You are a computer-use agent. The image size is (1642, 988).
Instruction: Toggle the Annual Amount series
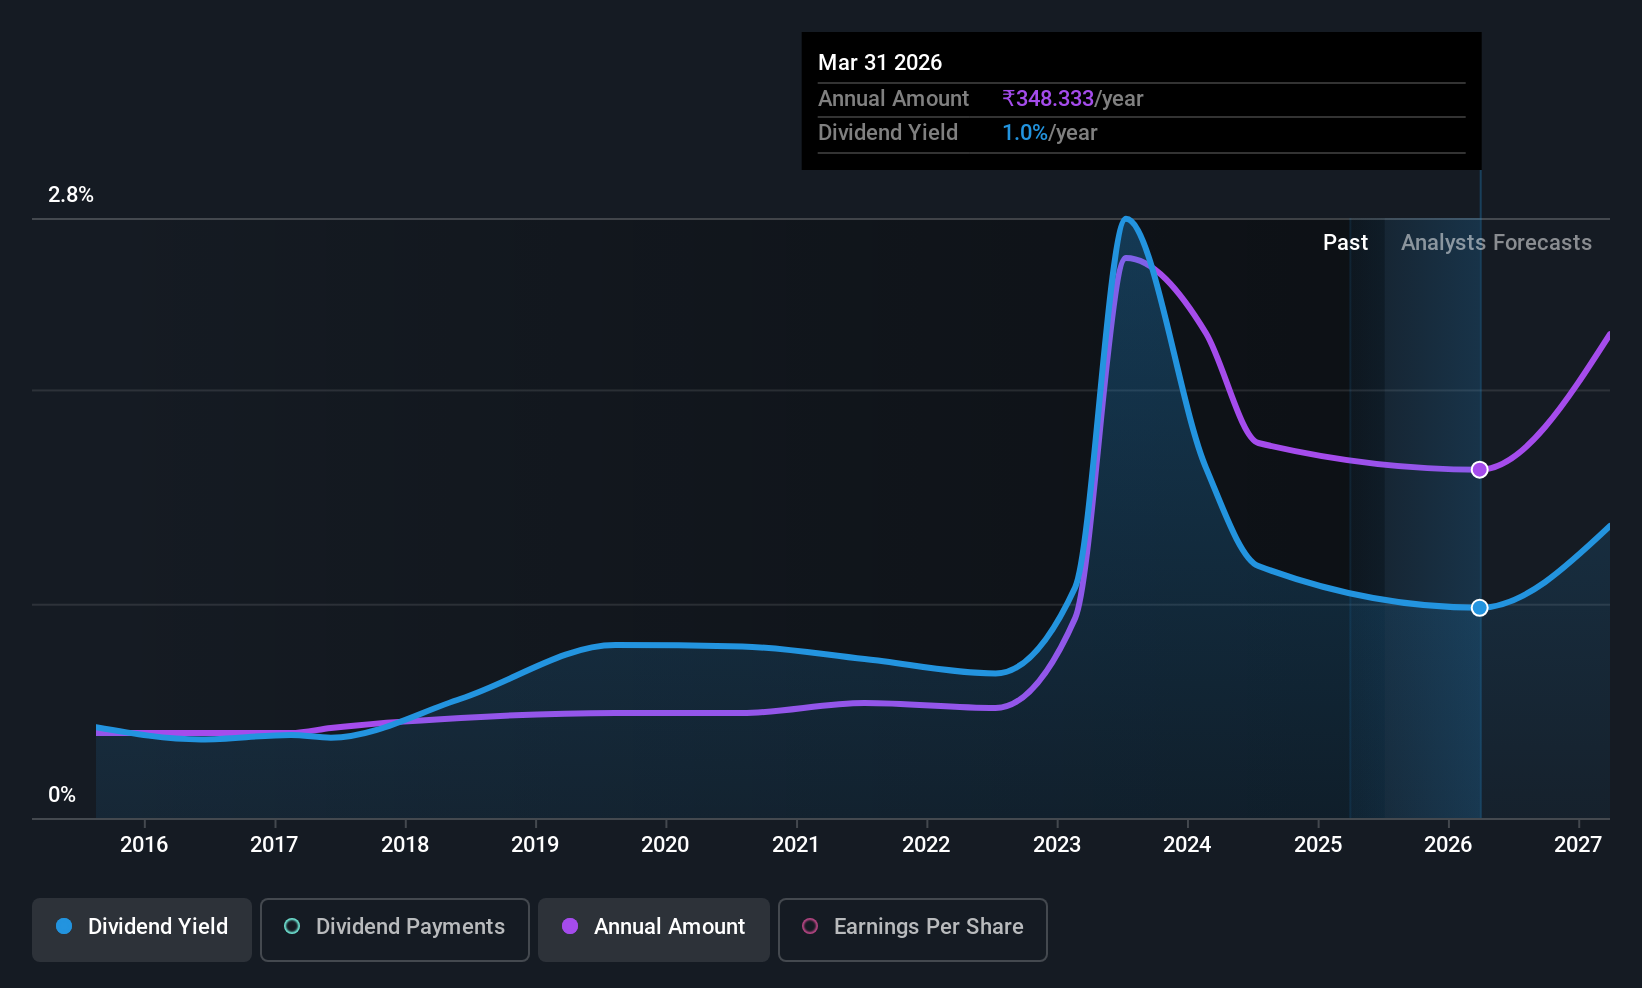point(654,930)
